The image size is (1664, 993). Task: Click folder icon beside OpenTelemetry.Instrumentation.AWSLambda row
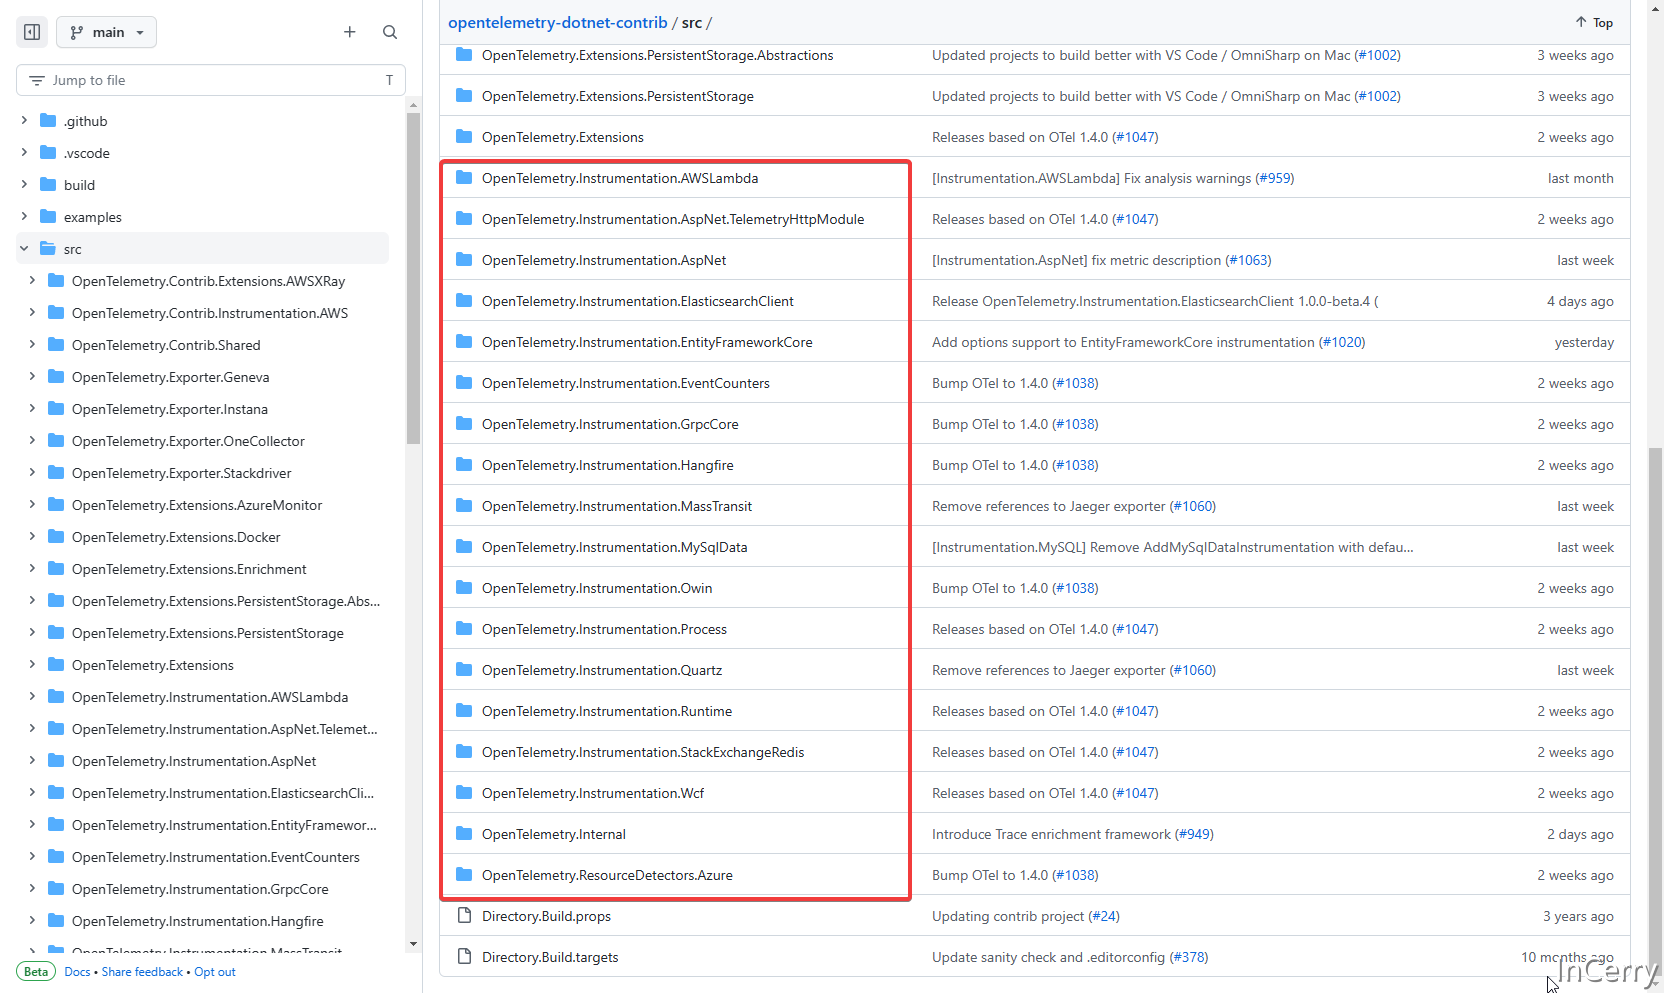(464, 178)
